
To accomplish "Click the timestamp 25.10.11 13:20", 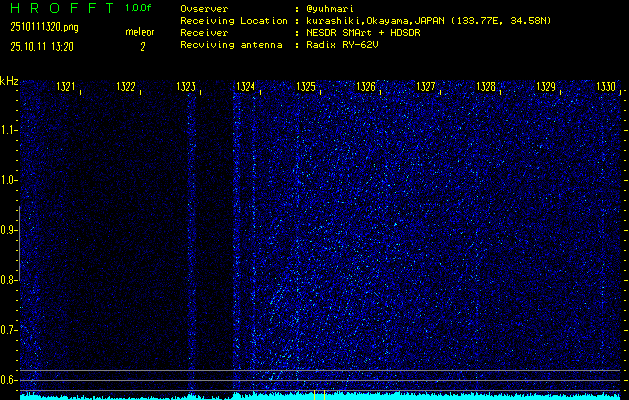I will coord(42,47).
